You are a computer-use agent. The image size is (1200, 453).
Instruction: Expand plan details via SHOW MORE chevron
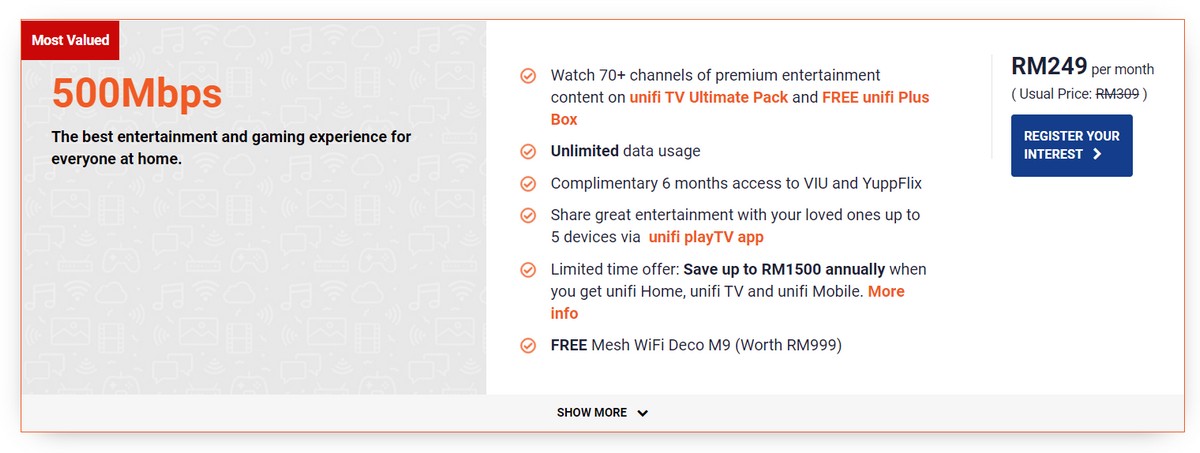pos(642,413)
